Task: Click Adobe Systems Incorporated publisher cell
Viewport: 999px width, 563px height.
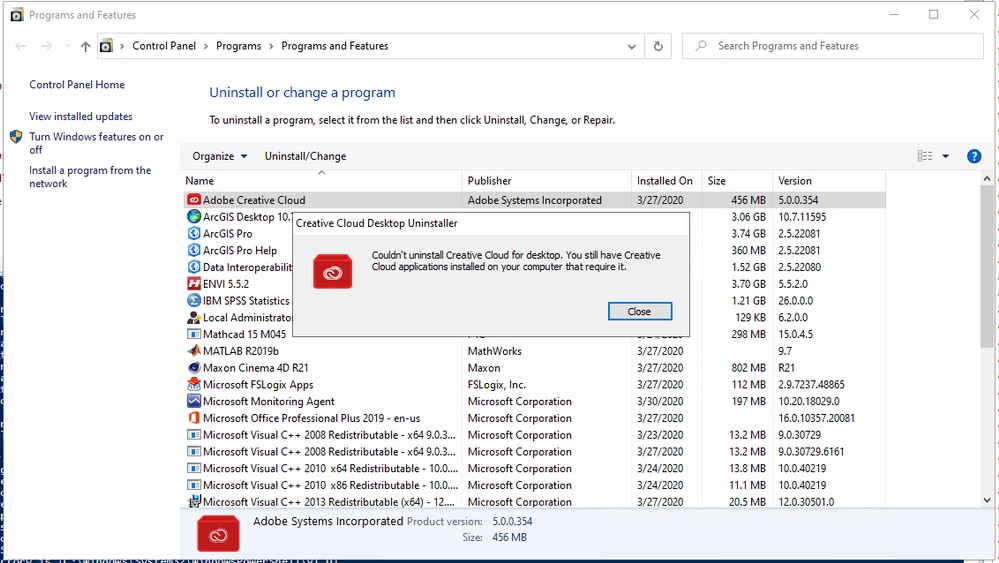Action: pyautogui.click(x=535, y=200)
